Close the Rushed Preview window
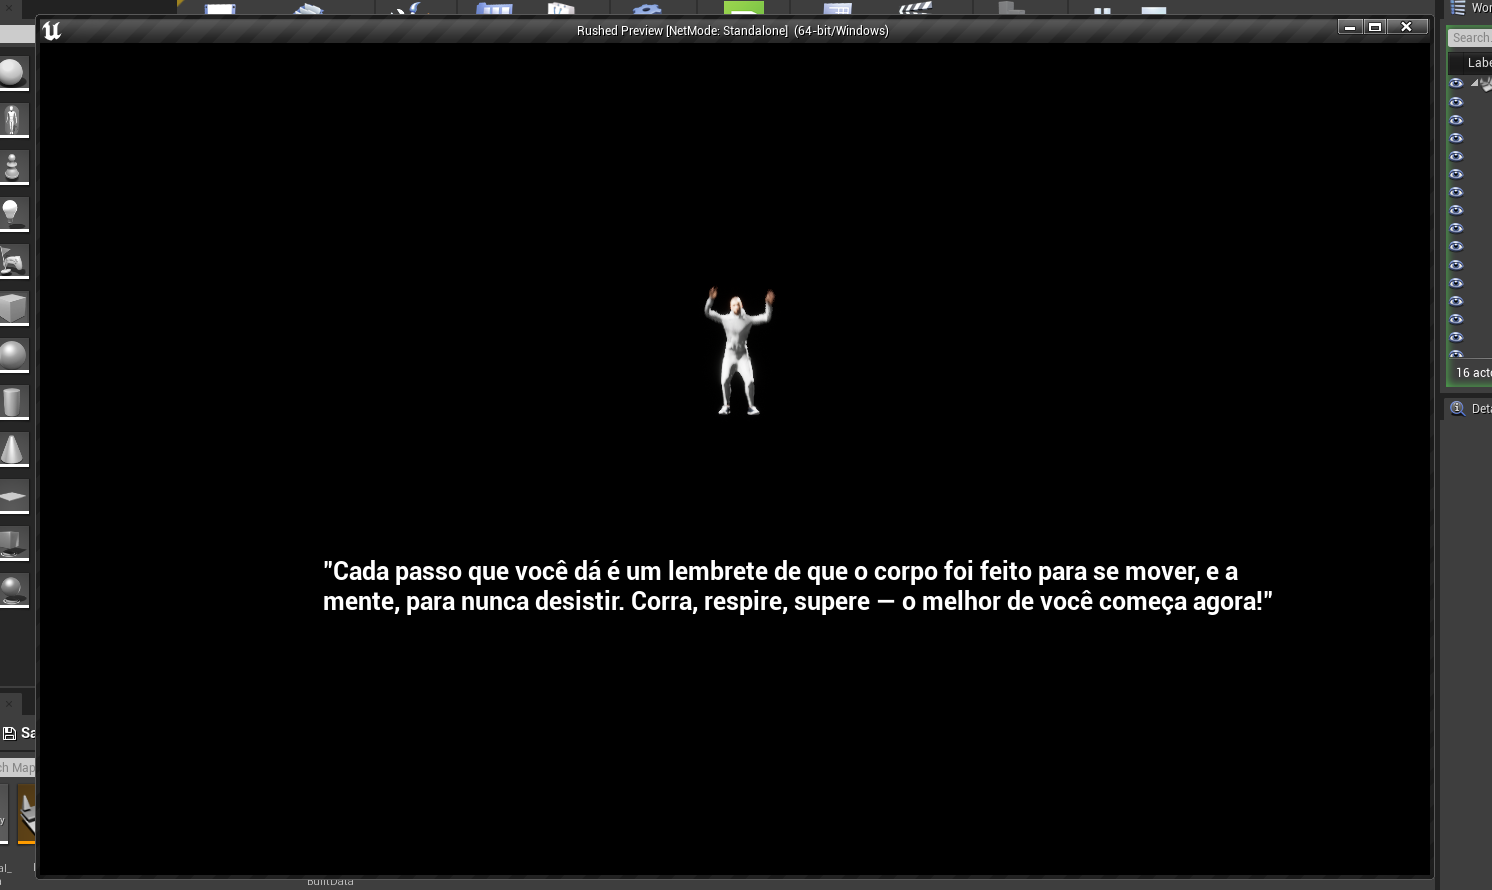This screenshot has width=1492, height=890. click(x=1407, y=27)
